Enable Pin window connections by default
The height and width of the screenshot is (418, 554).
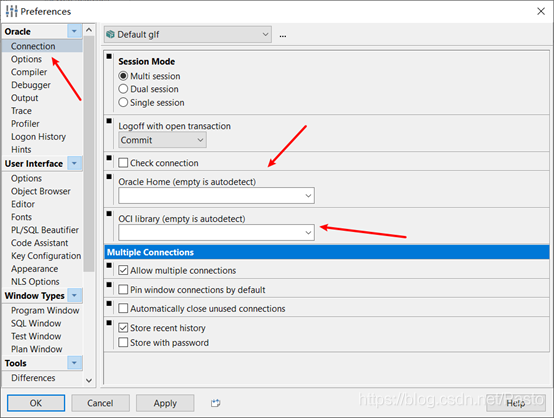tap(123, 290)
